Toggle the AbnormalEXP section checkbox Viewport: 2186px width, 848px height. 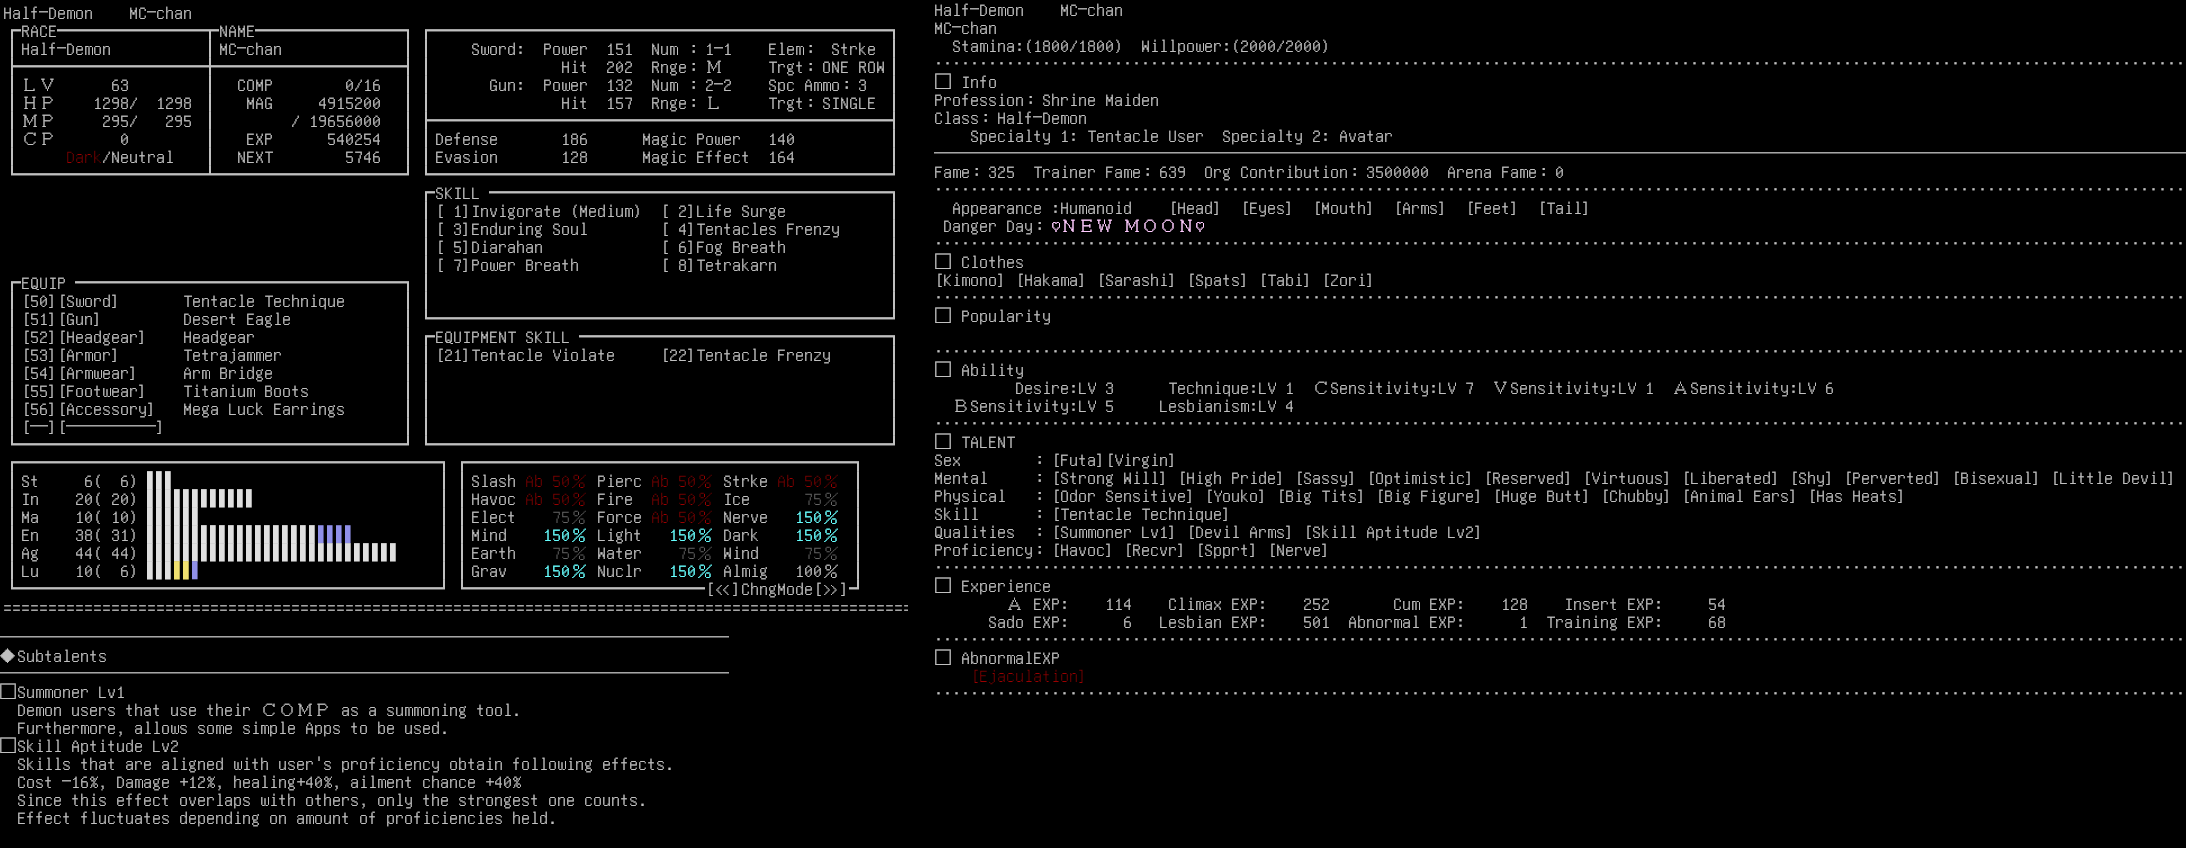(x=943, y=658)
